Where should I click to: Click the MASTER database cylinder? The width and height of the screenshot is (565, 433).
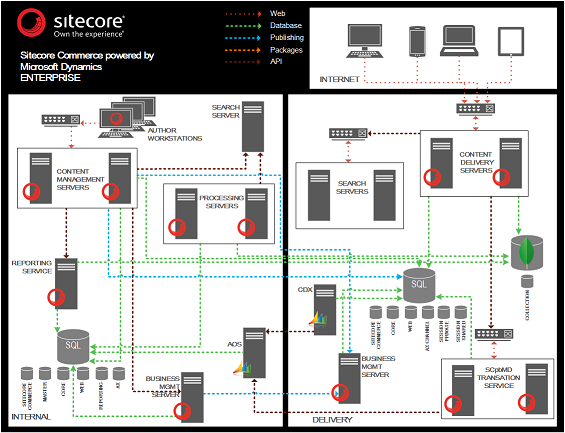pos(45,373)
